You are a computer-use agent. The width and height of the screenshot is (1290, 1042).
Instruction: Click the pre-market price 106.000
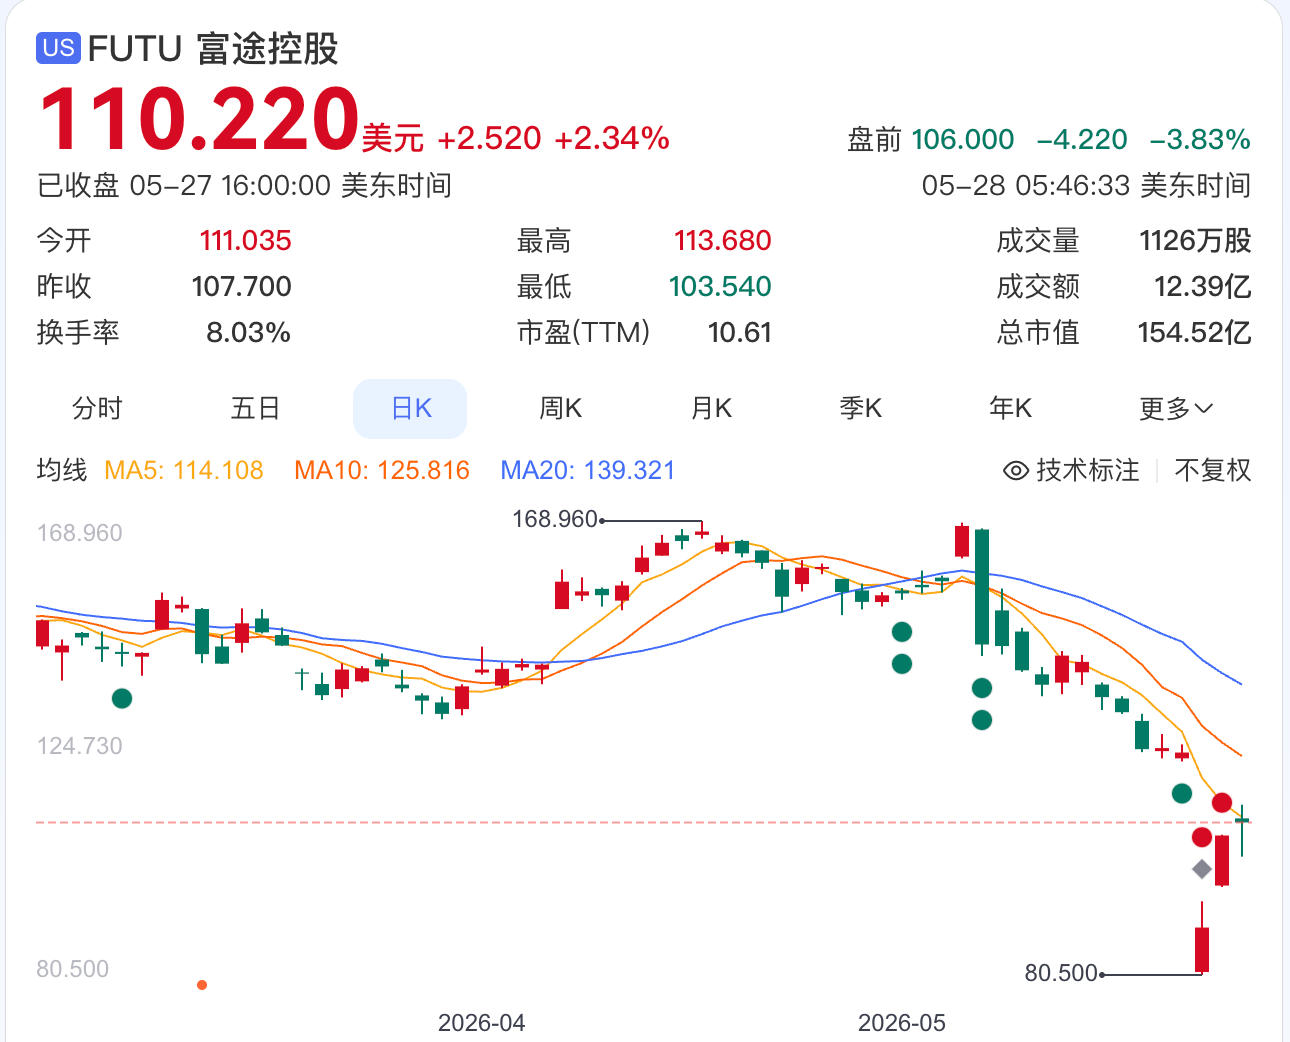click(x=963, y=139)
